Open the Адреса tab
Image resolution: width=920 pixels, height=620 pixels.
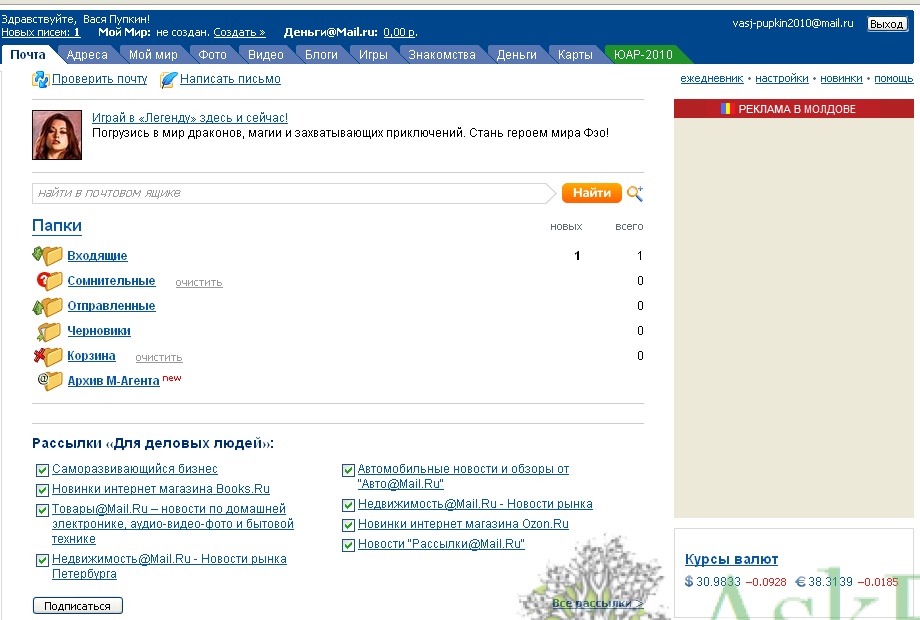coord(87,55)
